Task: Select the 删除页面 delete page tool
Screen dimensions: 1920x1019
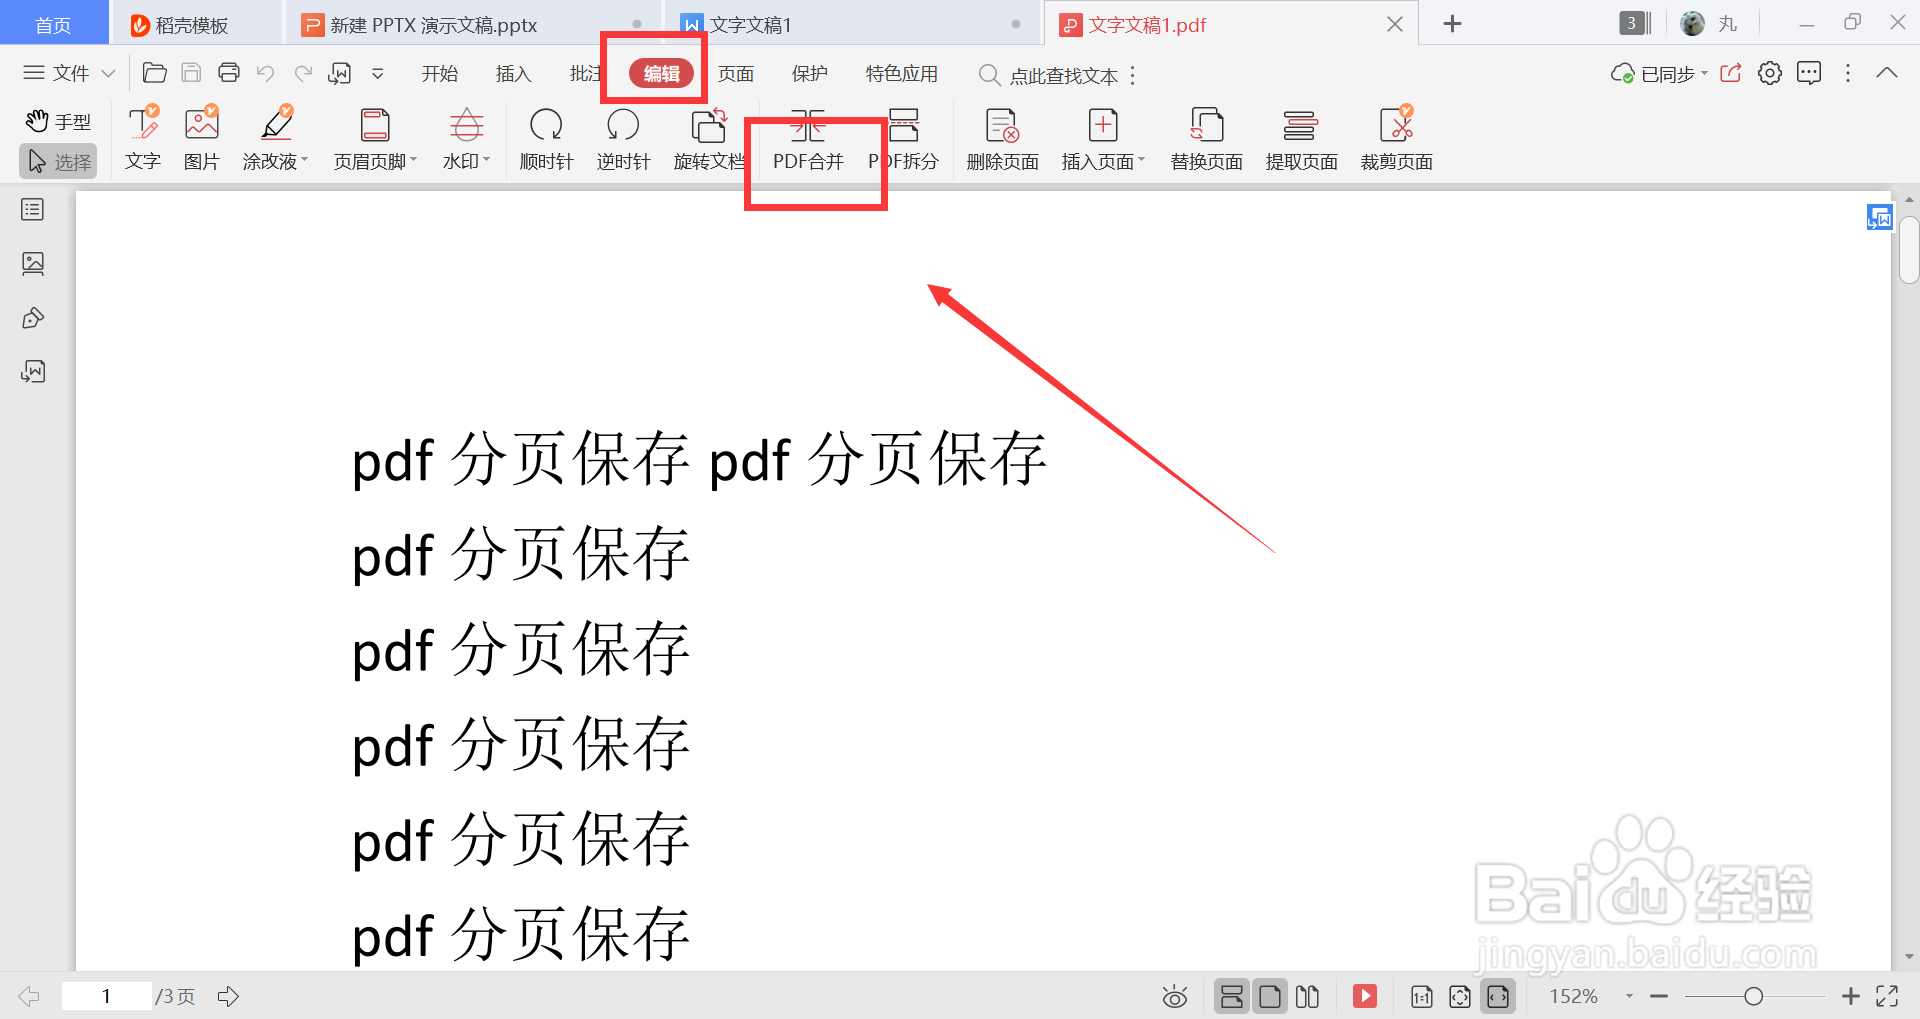Action: click(1001, 140)
